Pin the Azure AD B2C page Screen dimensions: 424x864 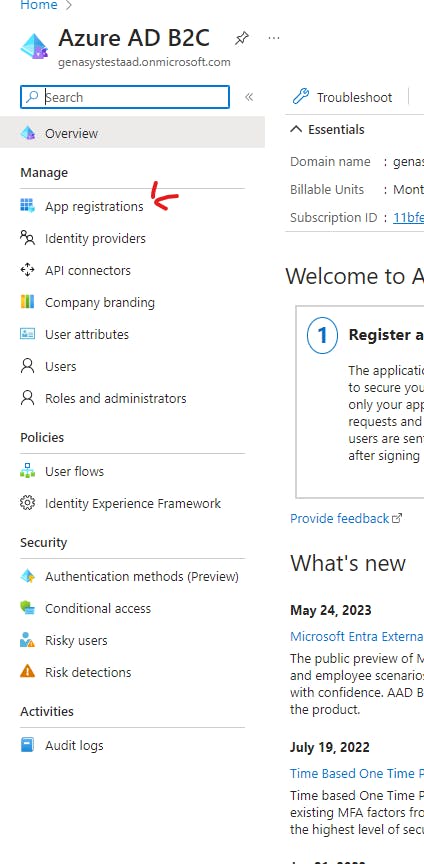(241, 39)
